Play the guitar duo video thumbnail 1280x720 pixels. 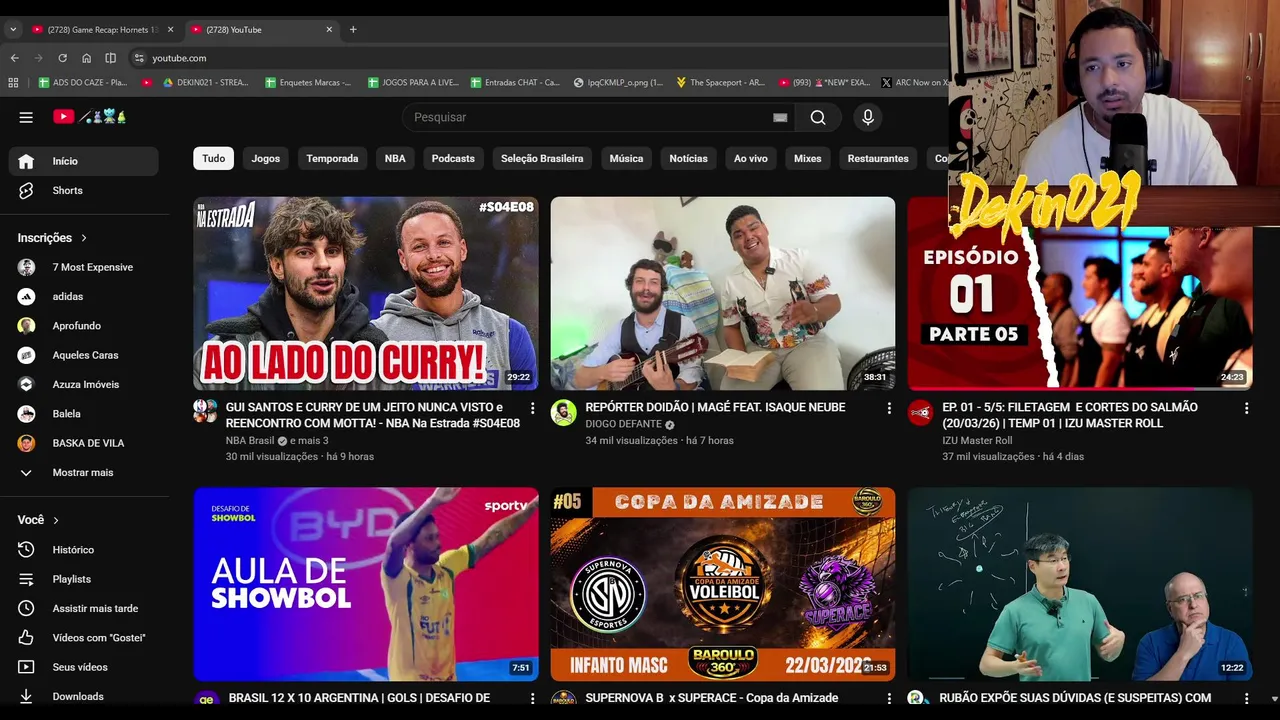point(723,293)
